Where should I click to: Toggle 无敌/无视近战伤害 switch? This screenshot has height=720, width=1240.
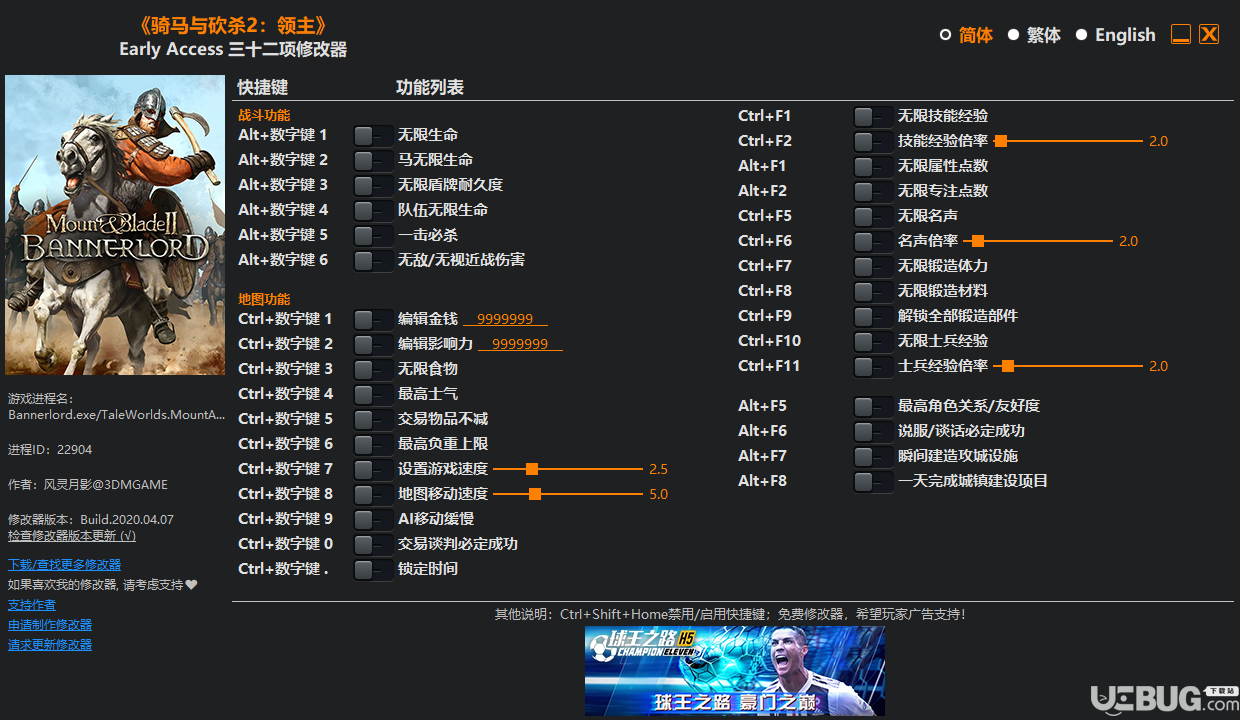click(373, 260)
